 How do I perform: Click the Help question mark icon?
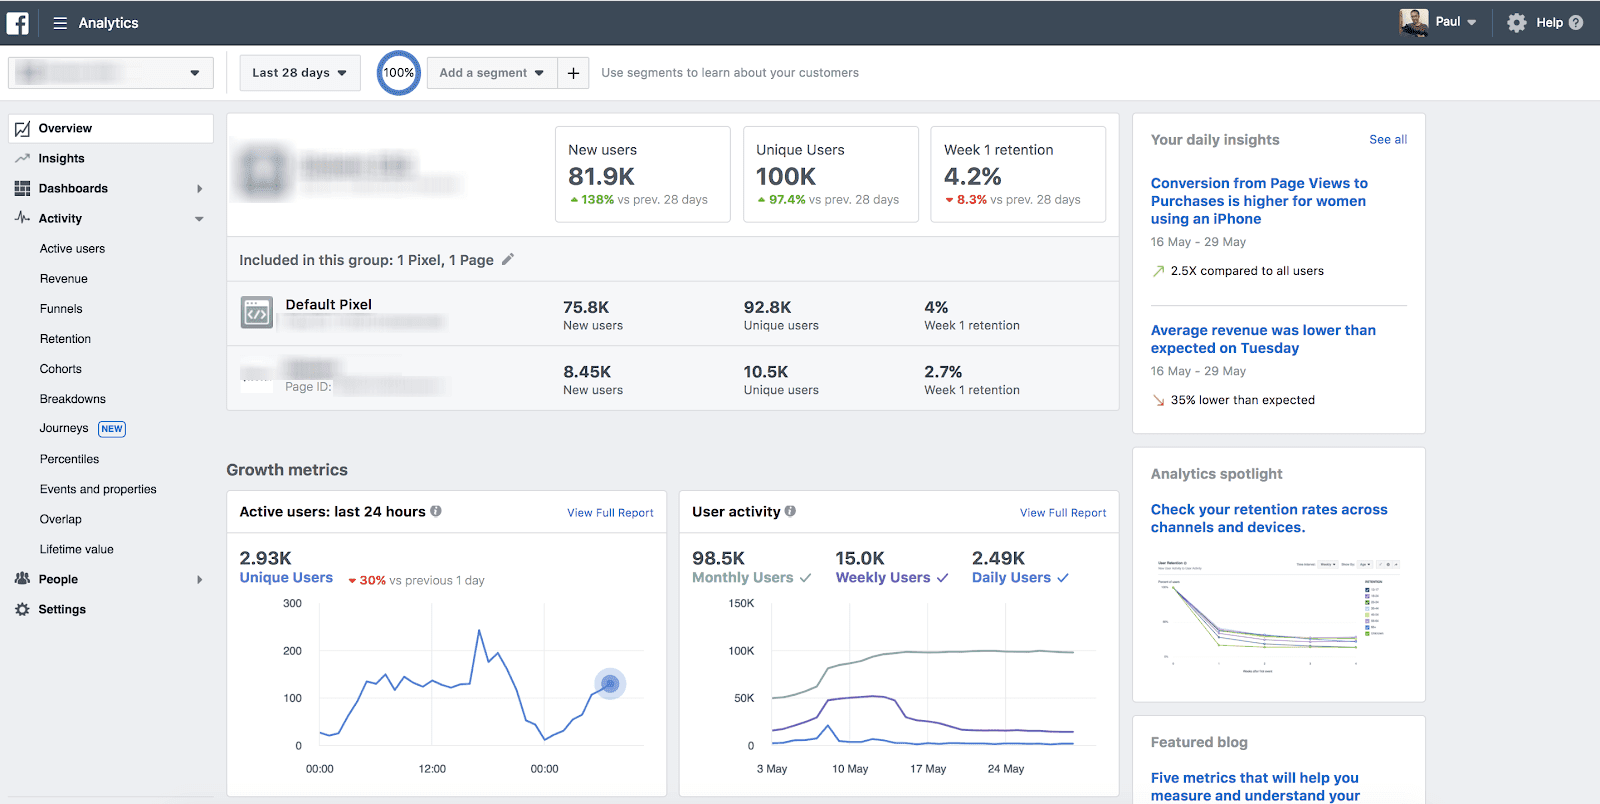1576,23
